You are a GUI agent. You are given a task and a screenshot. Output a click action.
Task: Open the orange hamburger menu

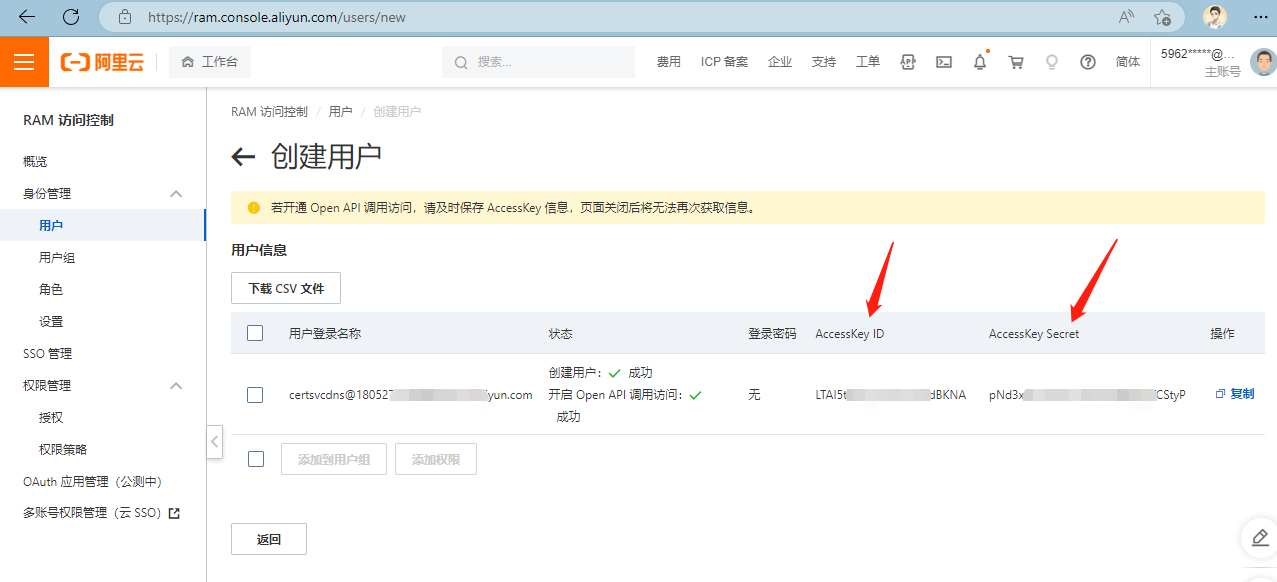click(x=24, y=61)
